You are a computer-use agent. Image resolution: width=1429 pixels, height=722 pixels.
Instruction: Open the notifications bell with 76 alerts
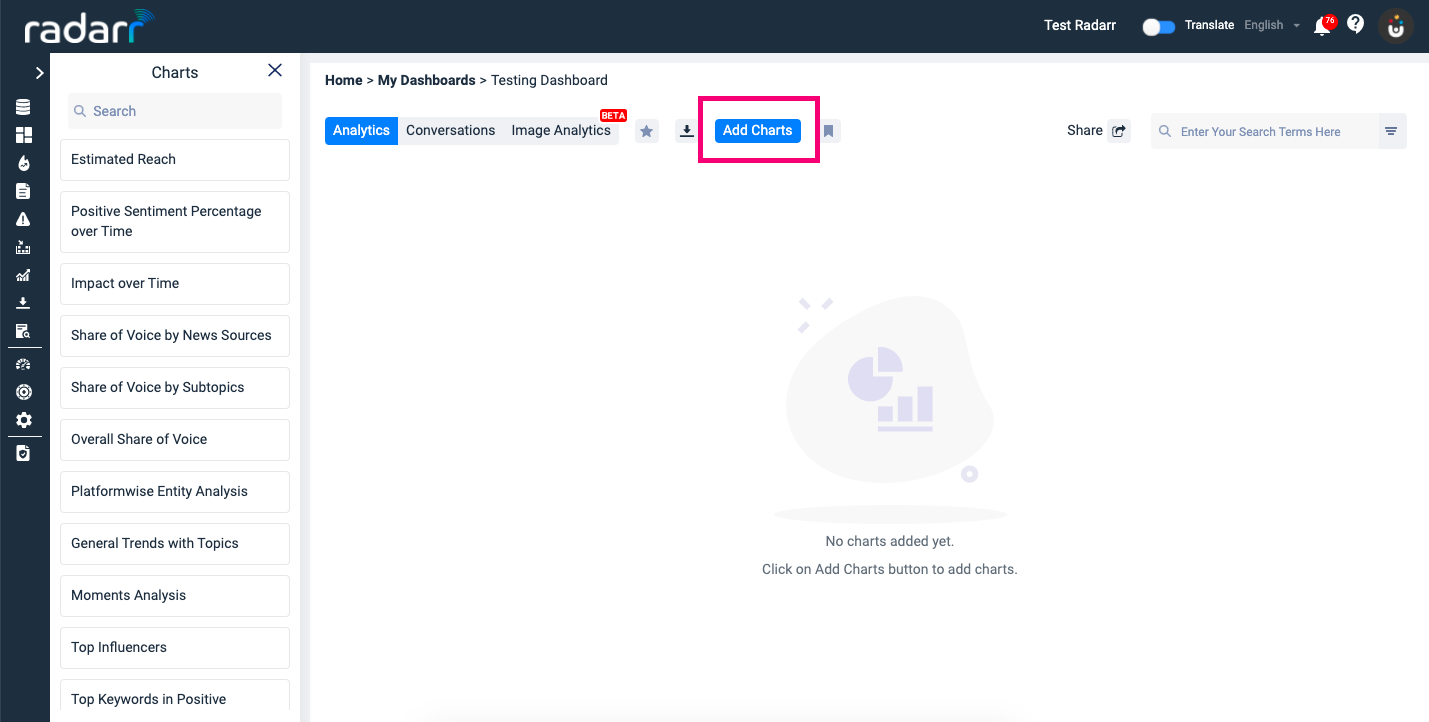(1321, 25)
